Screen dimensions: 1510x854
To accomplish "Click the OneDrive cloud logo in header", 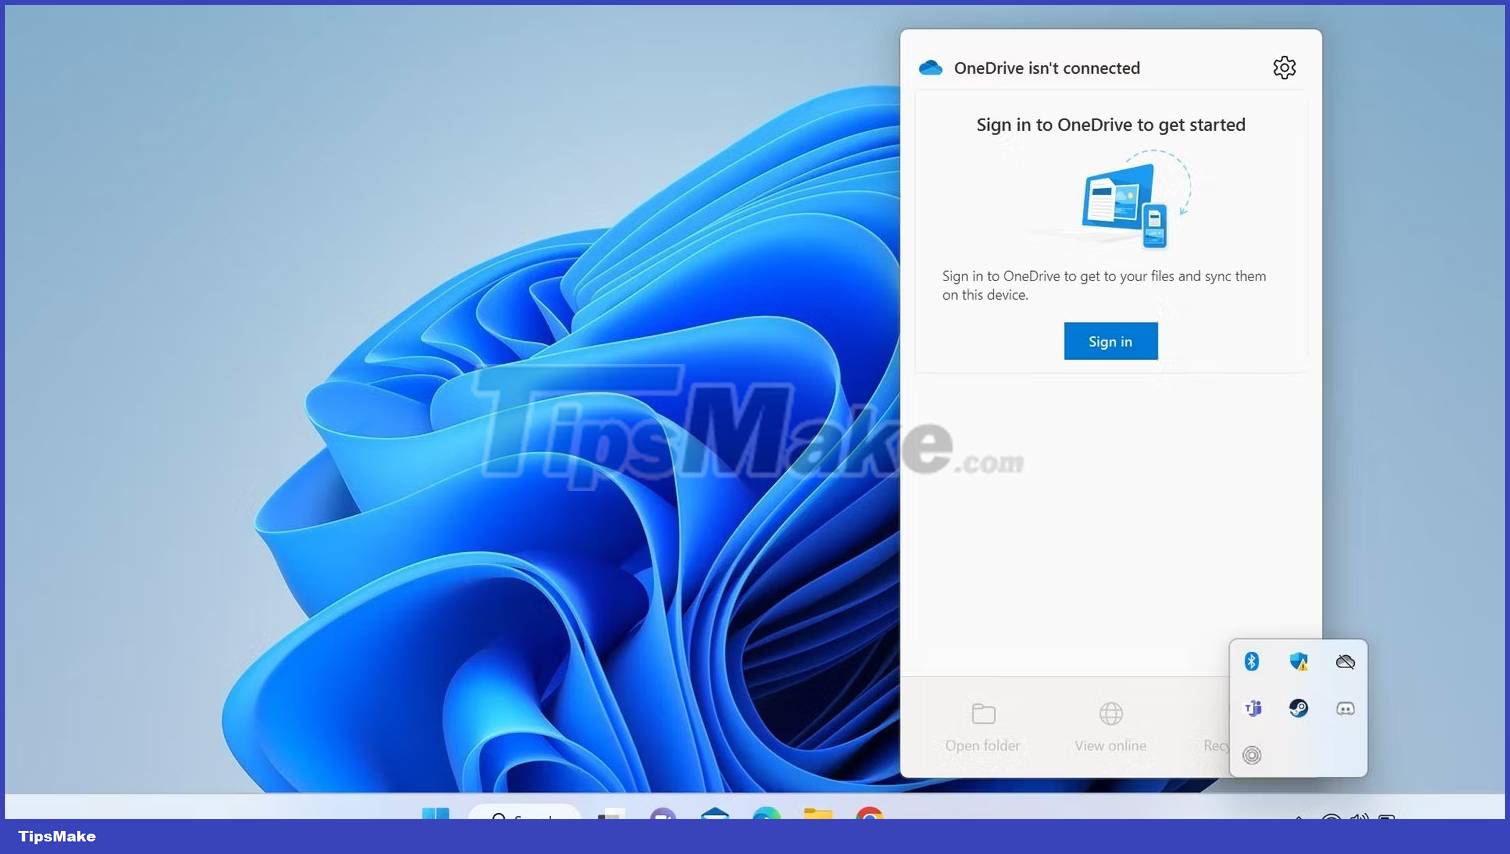I will (x=930, y=67).
